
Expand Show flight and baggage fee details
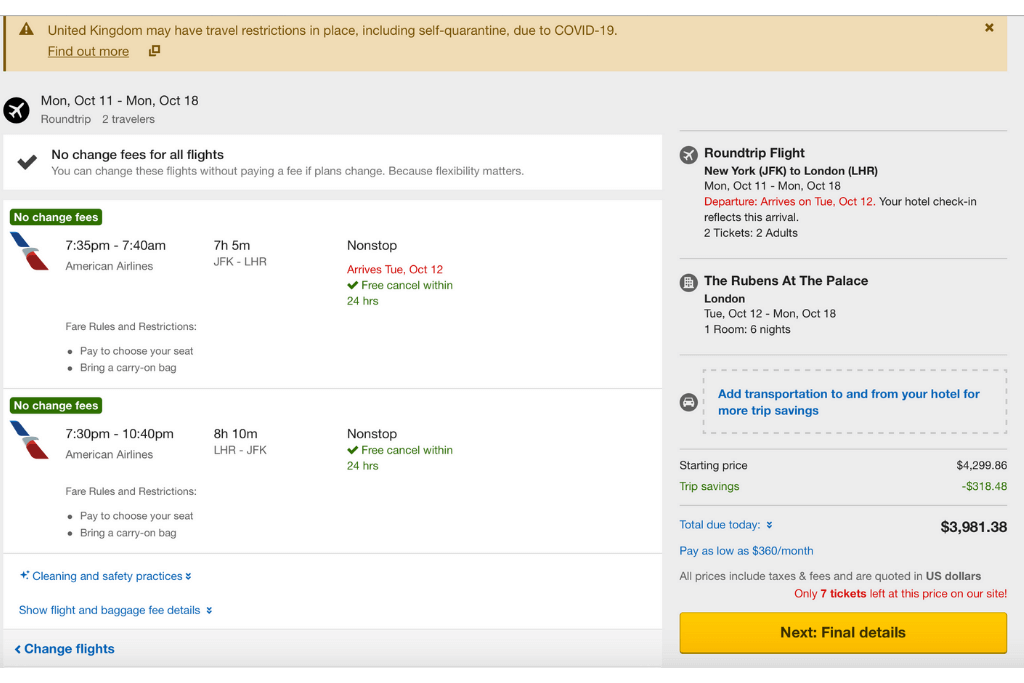pyautogui.click(x=116, y=610)
